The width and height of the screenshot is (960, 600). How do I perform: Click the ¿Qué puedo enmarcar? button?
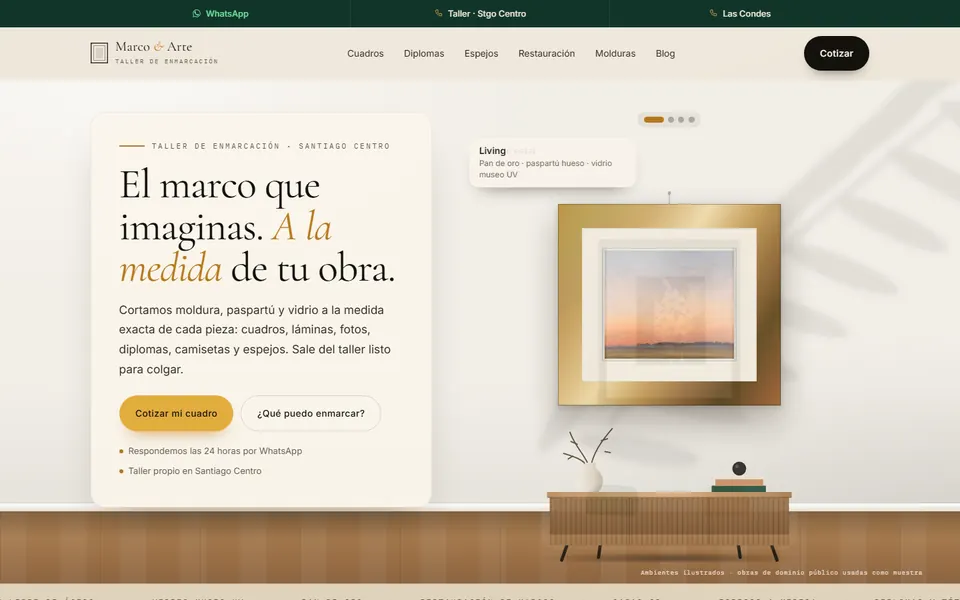click(311, 413)
